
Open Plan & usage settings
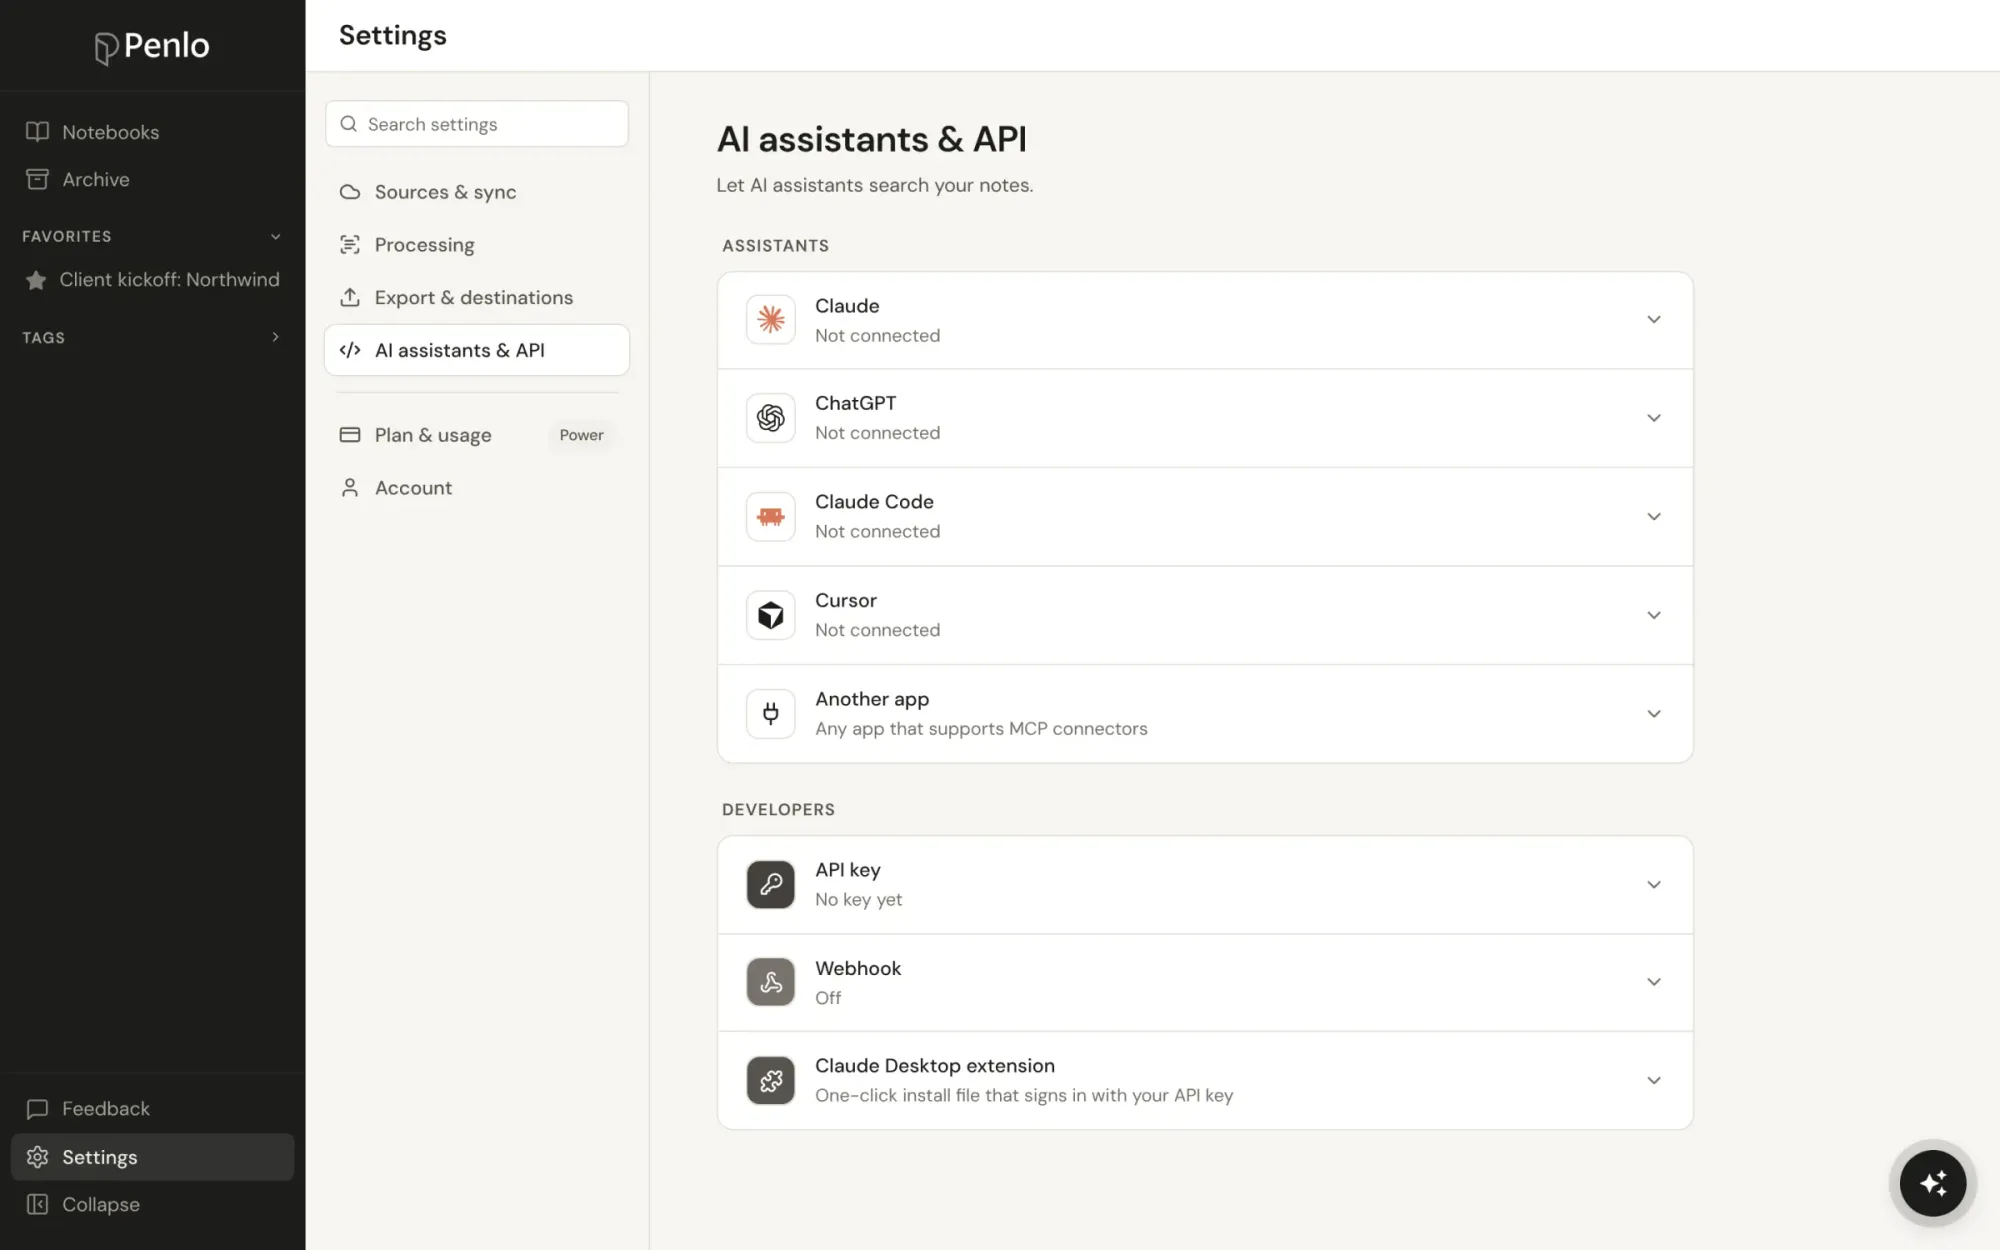pos(477,435)
